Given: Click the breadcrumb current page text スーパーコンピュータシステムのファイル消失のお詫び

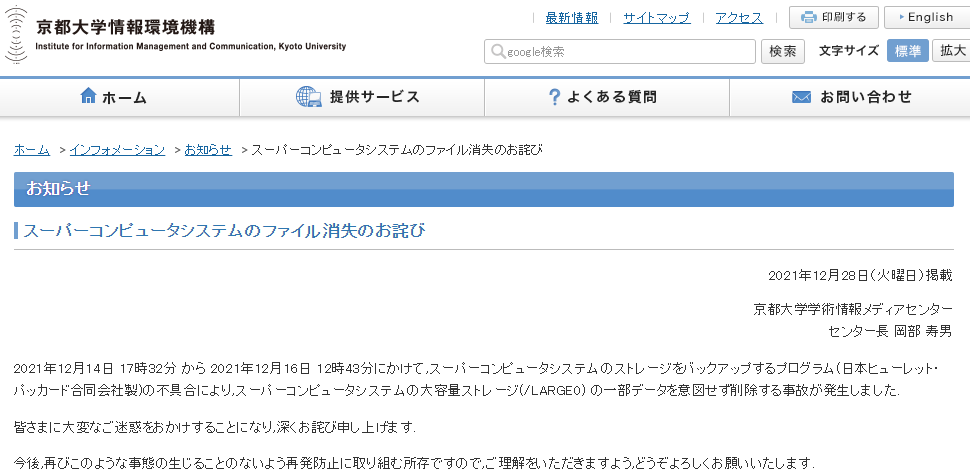Looking at the screenshot, I should click(x=397, y=150).
